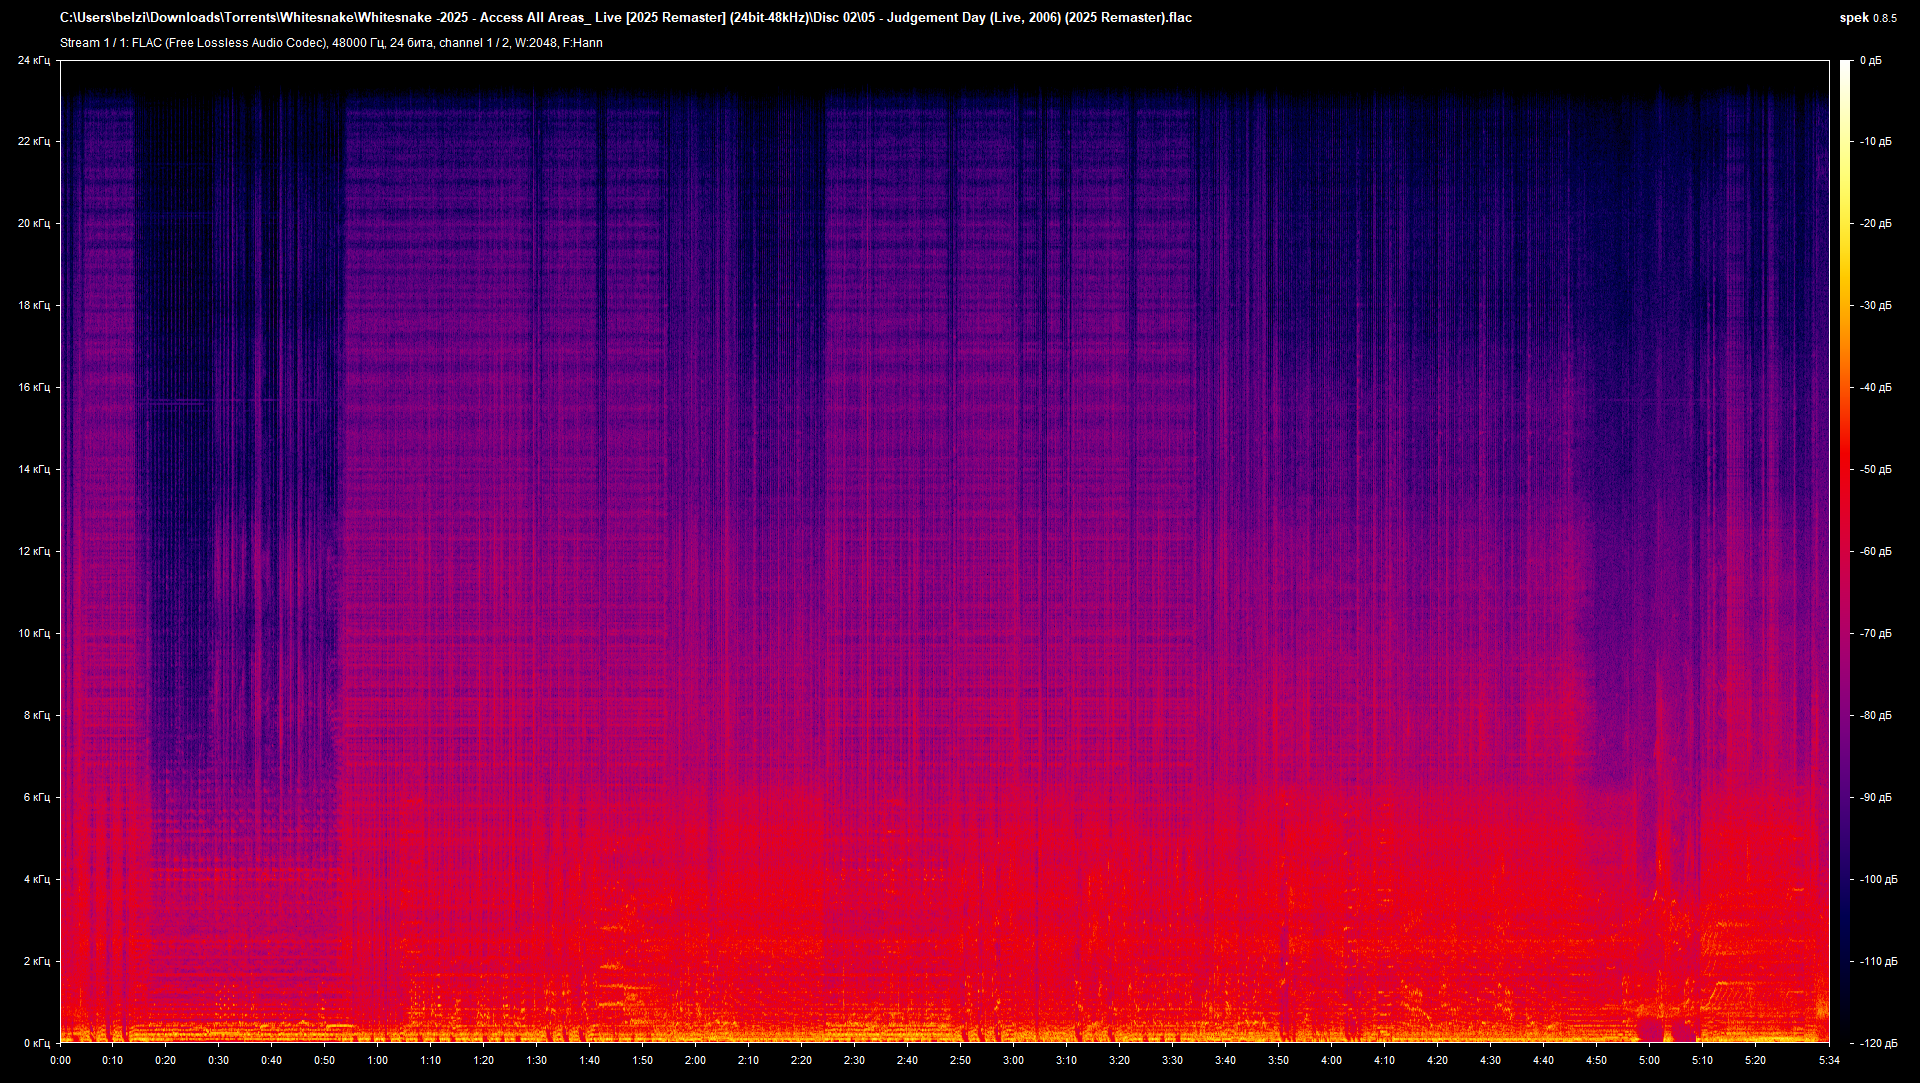1920x1083 pixels.
Task: Click the 0:00 time axis marker
Action: point(60,1060)
